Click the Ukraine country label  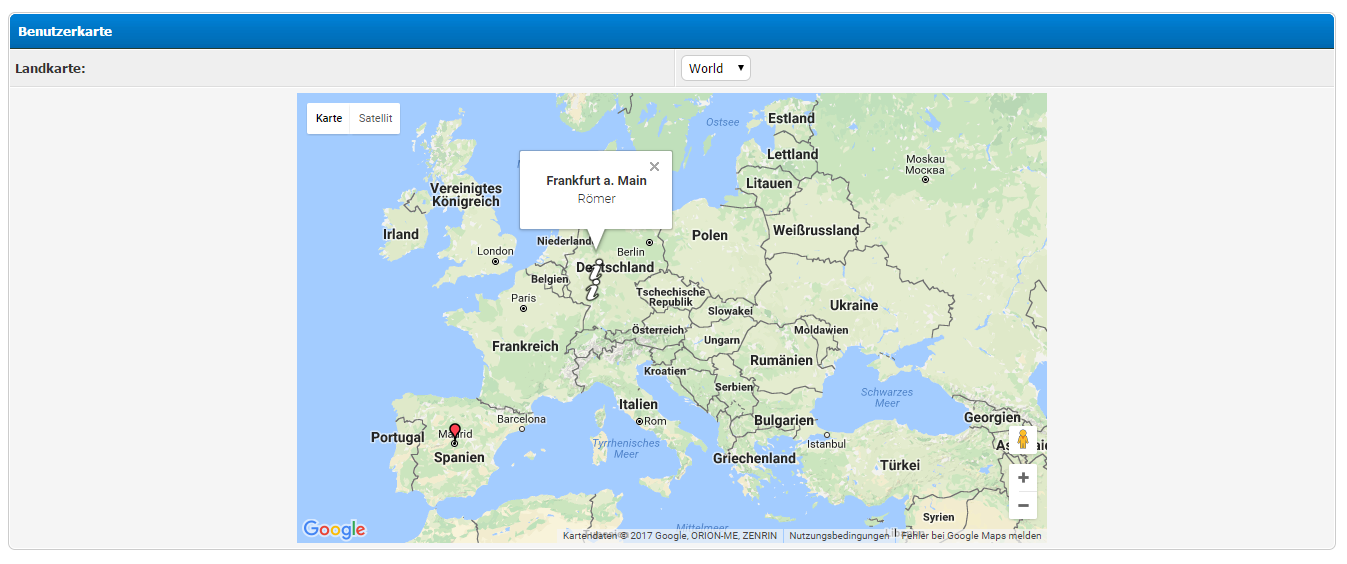tap(854, 305)
